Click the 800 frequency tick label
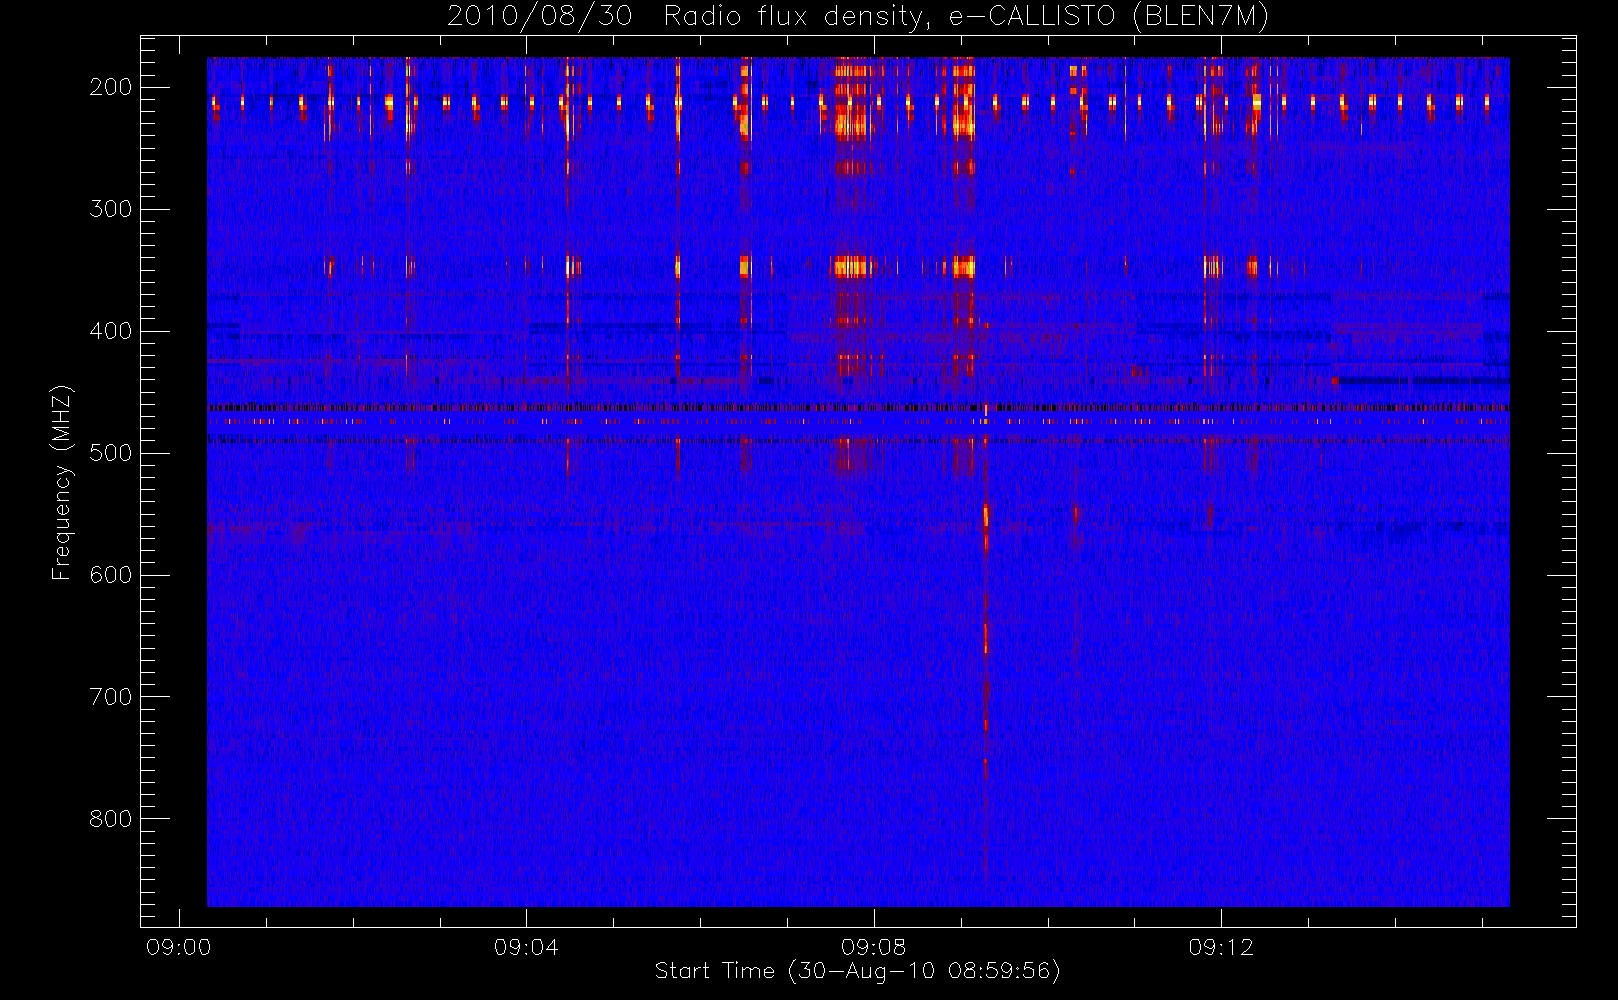 tap(111, 819)
